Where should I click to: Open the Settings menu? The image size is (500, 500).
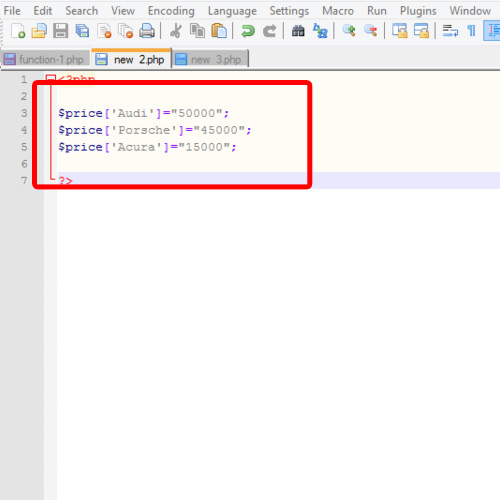(289, 11)
